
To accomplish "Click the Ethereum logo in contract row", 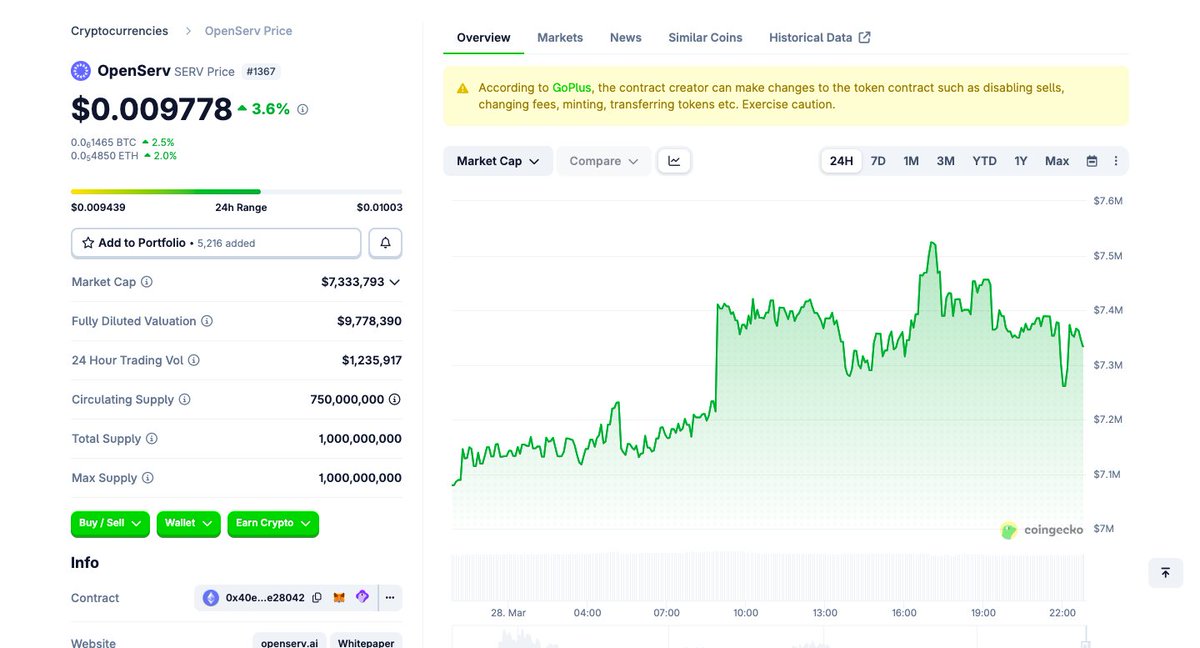I will (x=211, y=598).
